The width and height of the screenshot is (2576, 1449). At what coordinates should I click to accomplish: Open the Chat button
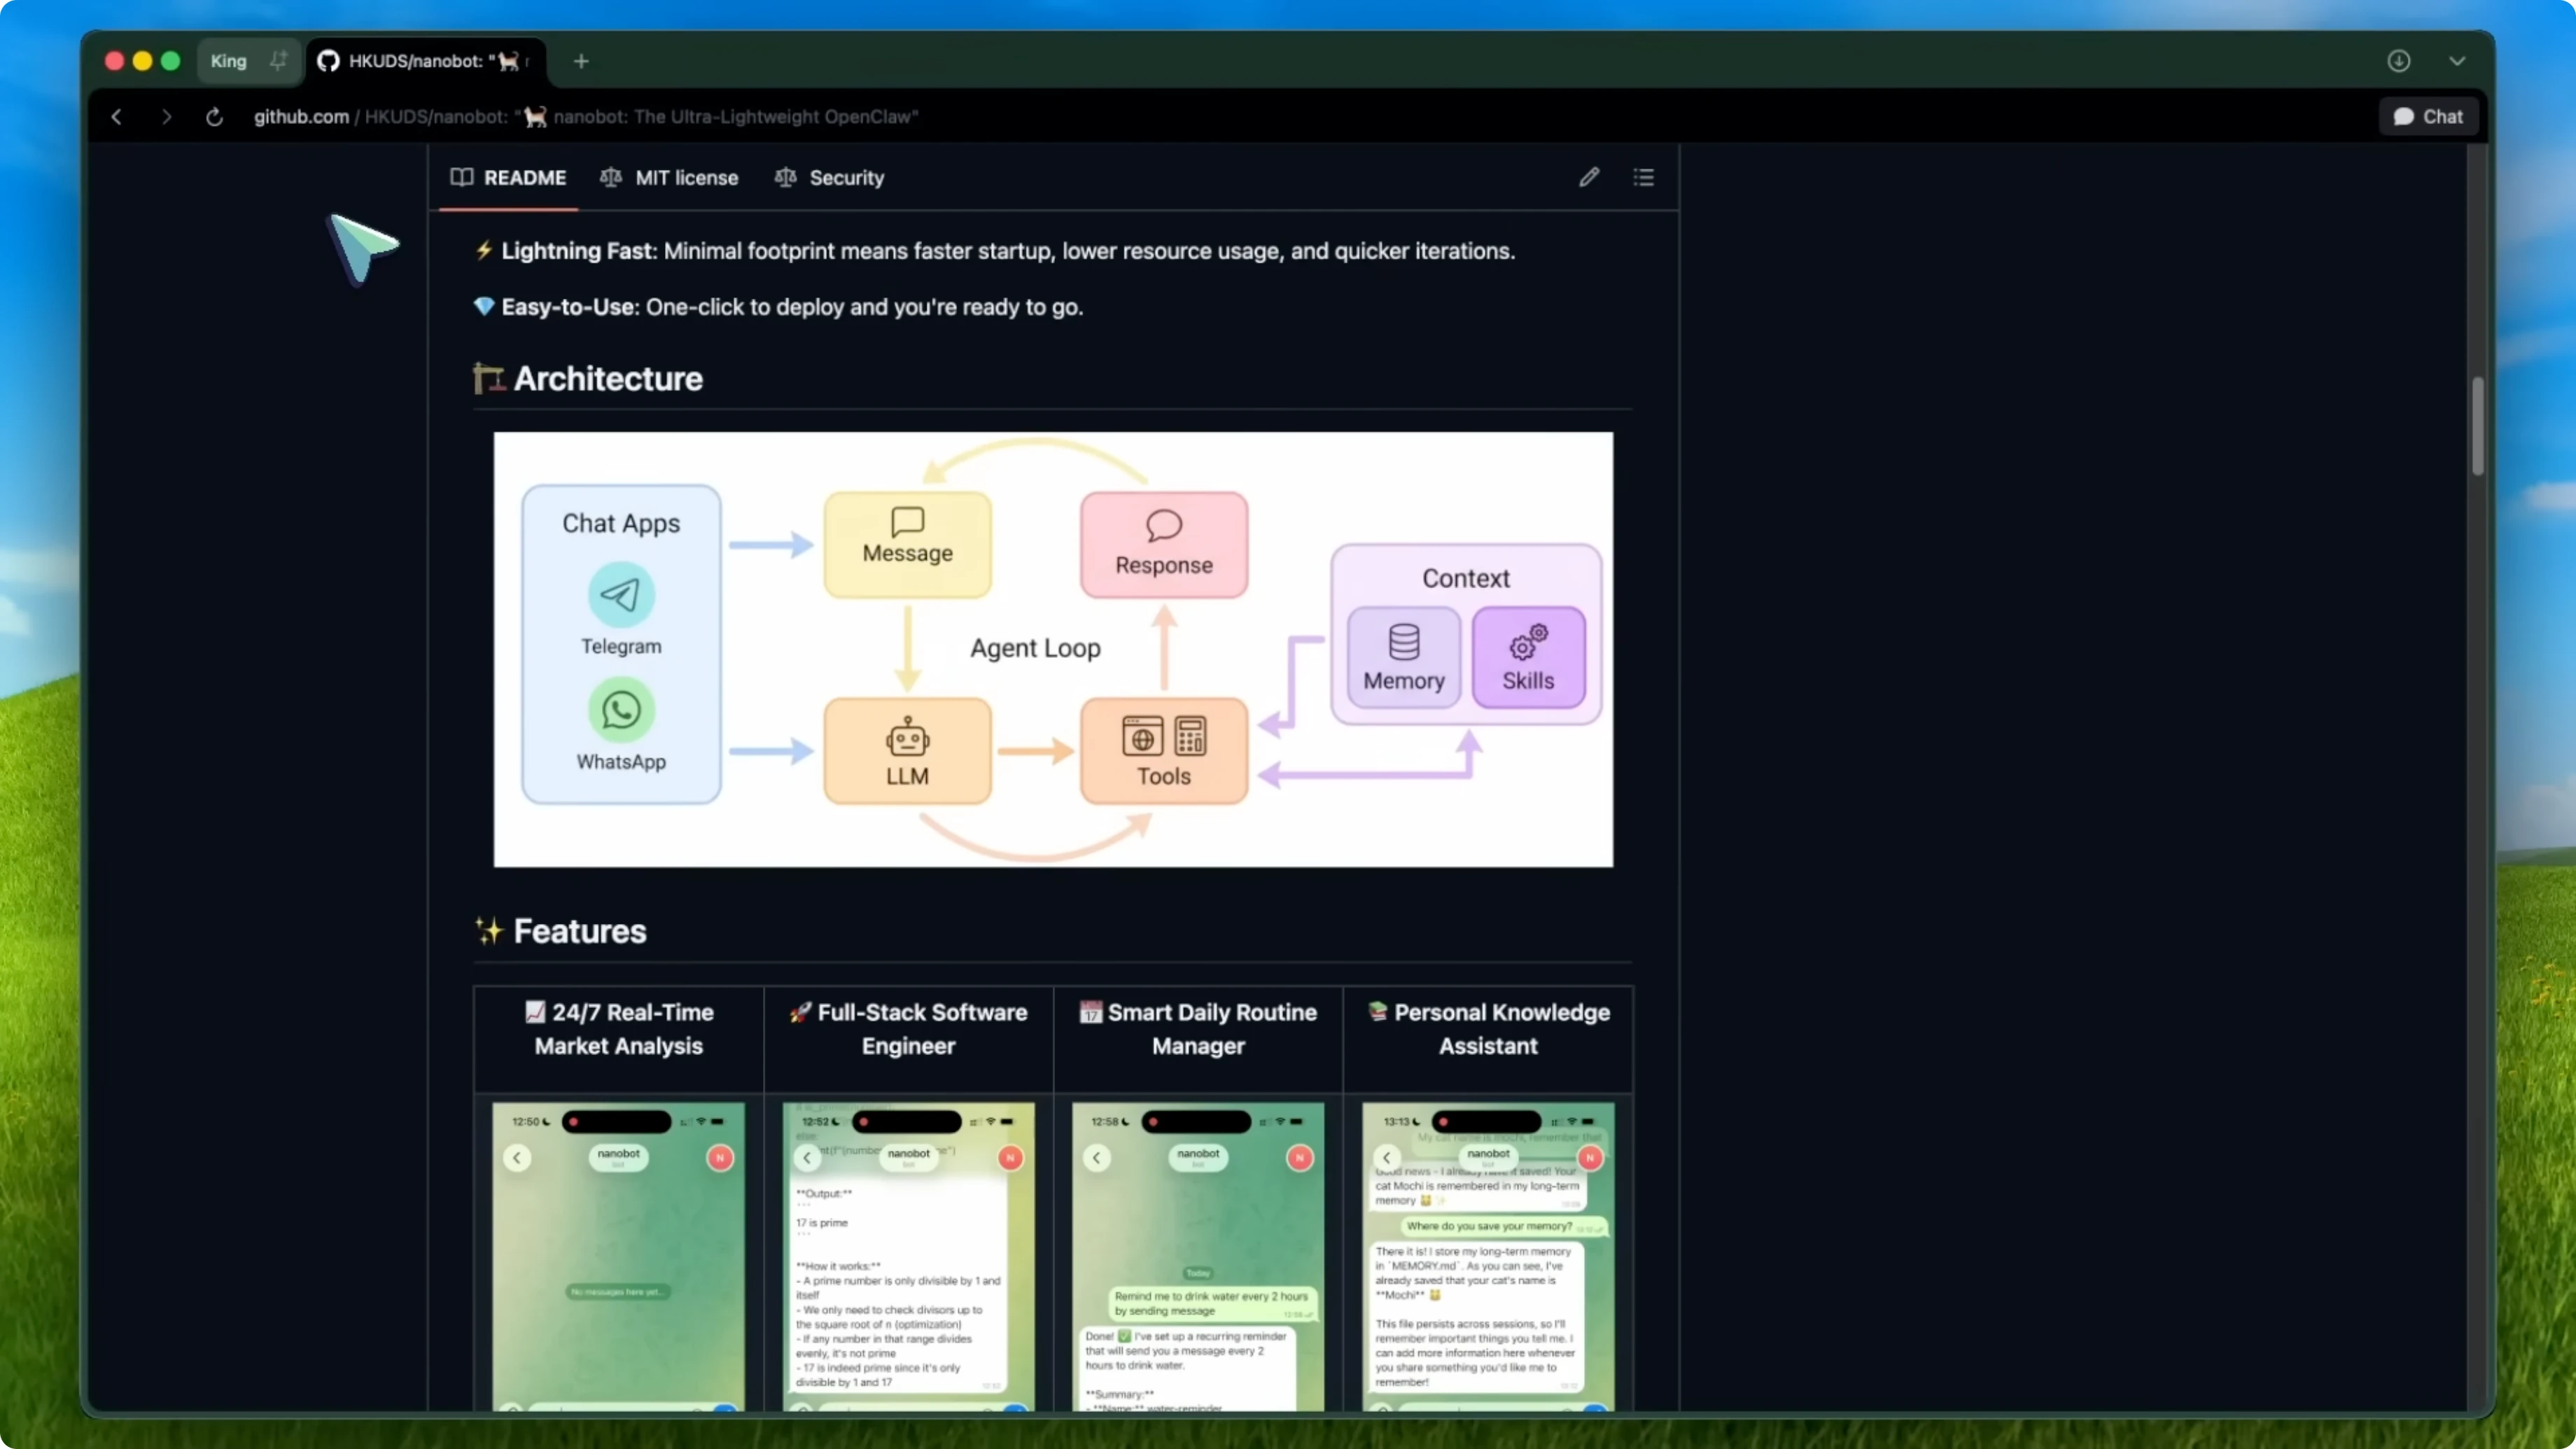pos(2428,116)
